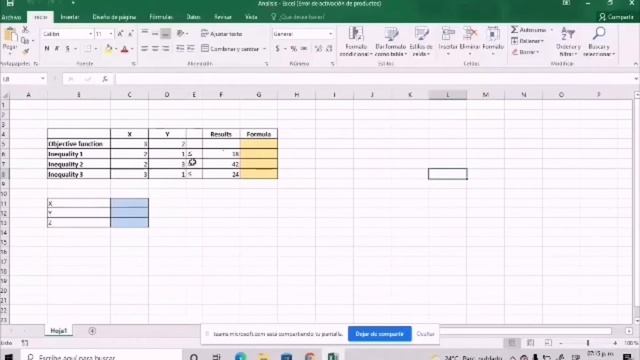Open Ordenar y filtrar icon

[x=568, y=34]
